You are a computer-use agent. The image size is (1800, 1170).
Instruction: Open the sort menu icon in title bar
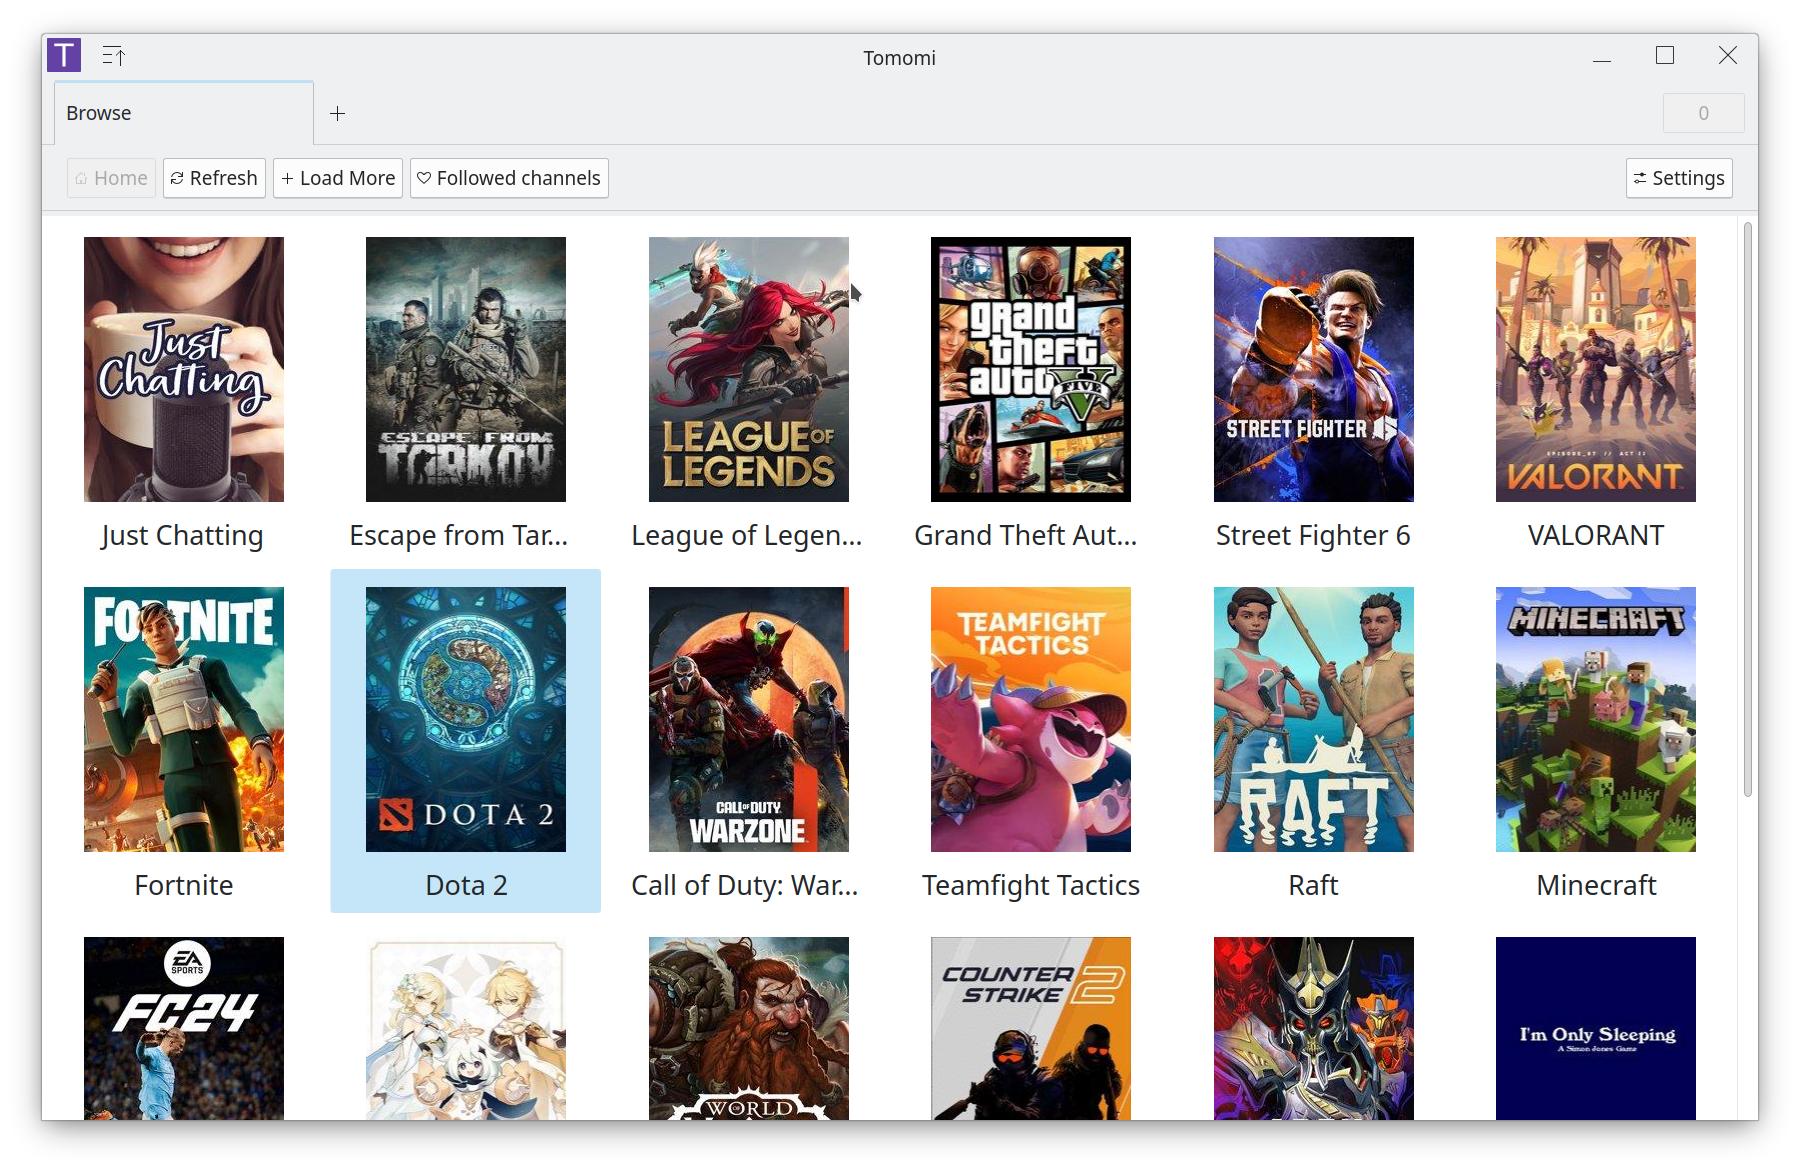coord(114,56)
